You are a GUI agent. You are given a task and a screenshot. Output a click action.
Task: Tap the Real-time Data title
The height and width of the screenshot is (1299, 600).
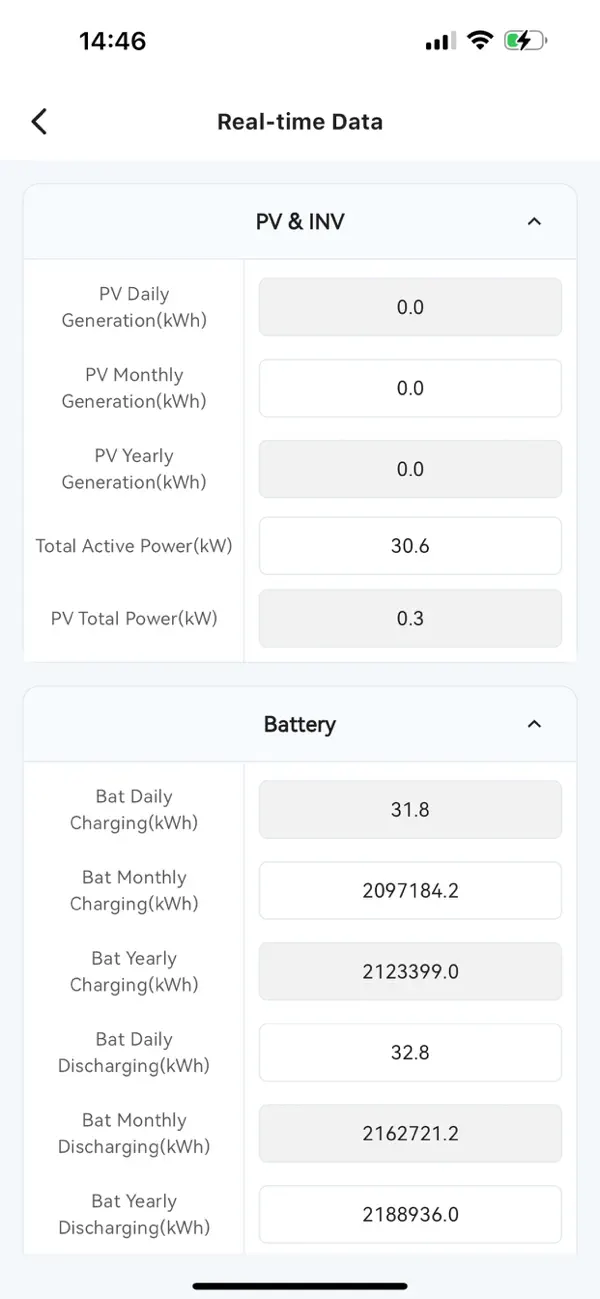tap(300, 121)
